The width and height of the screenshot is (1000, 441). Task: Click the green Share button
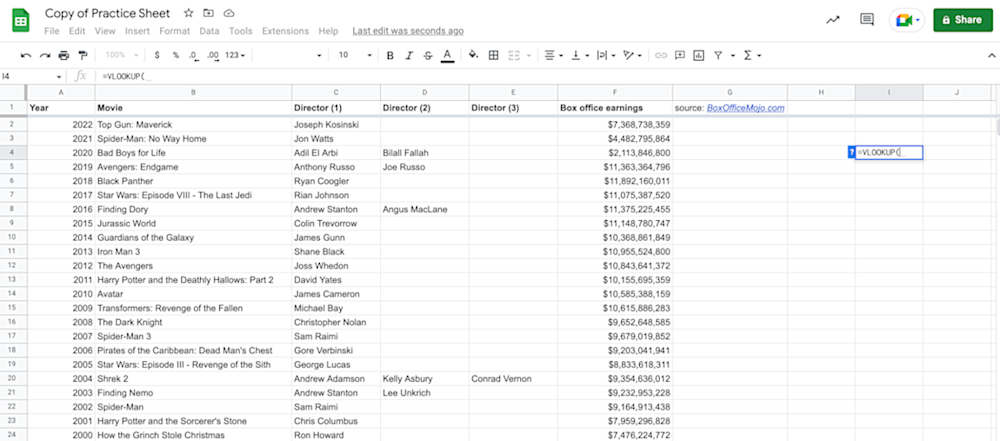click(x=963, y=20)
